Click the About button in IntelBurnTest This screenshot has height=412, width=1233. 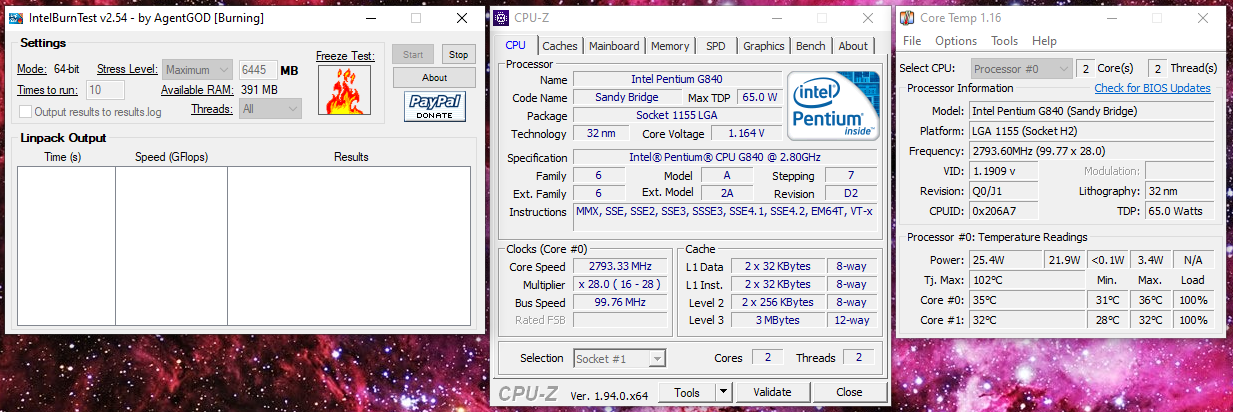(x=434, y=78)
